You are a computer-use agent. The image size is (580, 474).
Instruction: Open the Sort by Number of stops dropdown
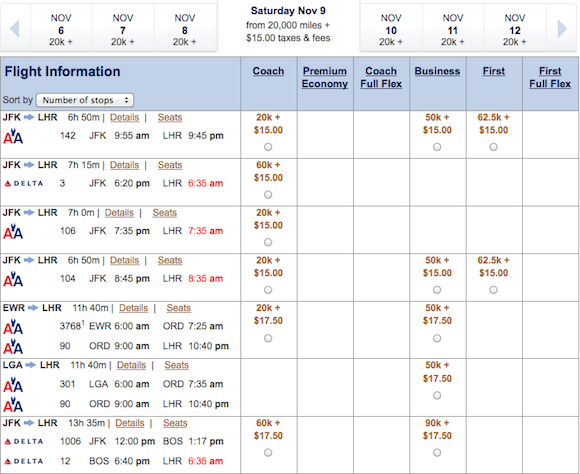(85, 100)
